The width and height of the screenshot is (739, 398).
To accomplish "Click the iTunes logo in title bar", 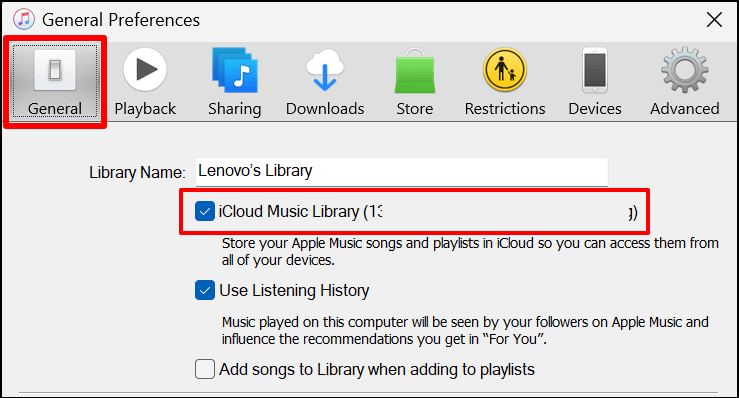I will coord(24,19).
